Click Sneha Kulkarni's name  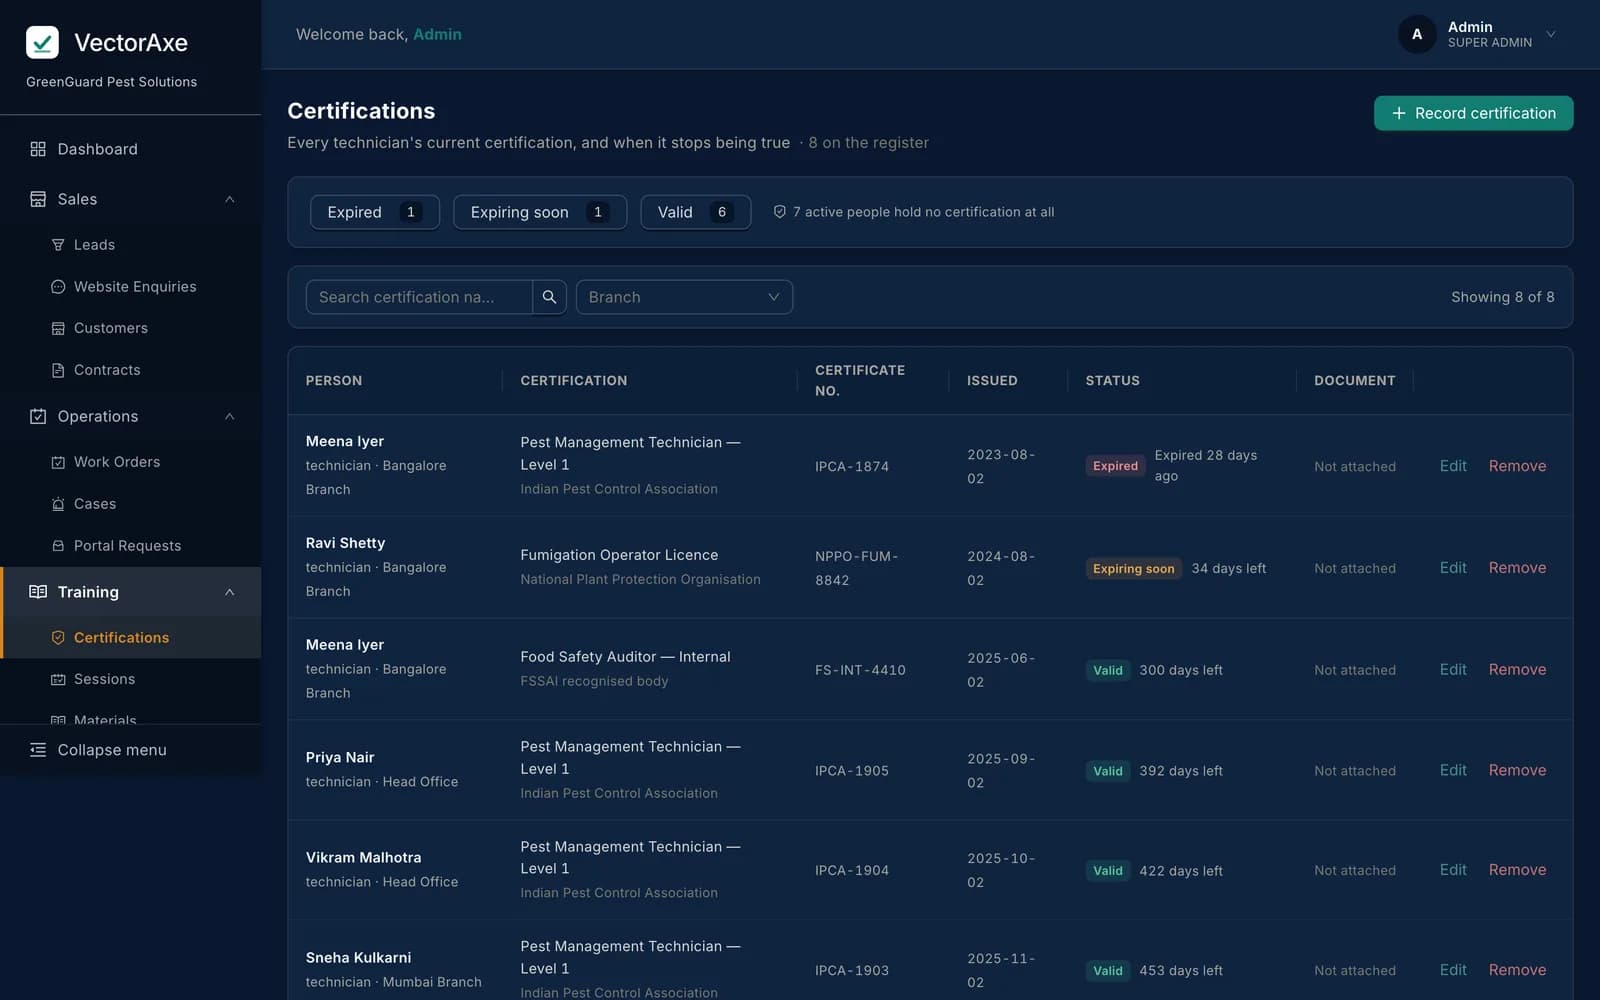(358, 957)
